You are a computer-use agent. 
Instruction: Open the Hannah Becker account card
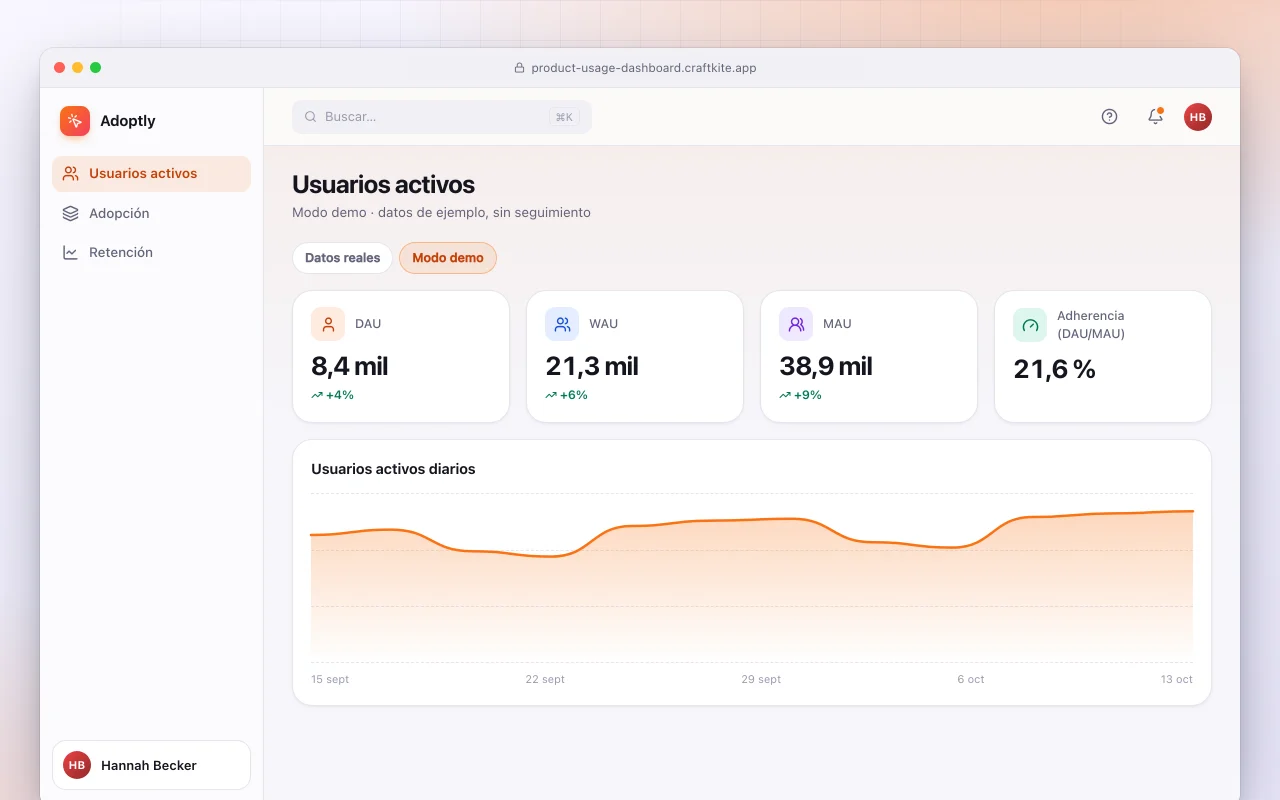(151, 765)
